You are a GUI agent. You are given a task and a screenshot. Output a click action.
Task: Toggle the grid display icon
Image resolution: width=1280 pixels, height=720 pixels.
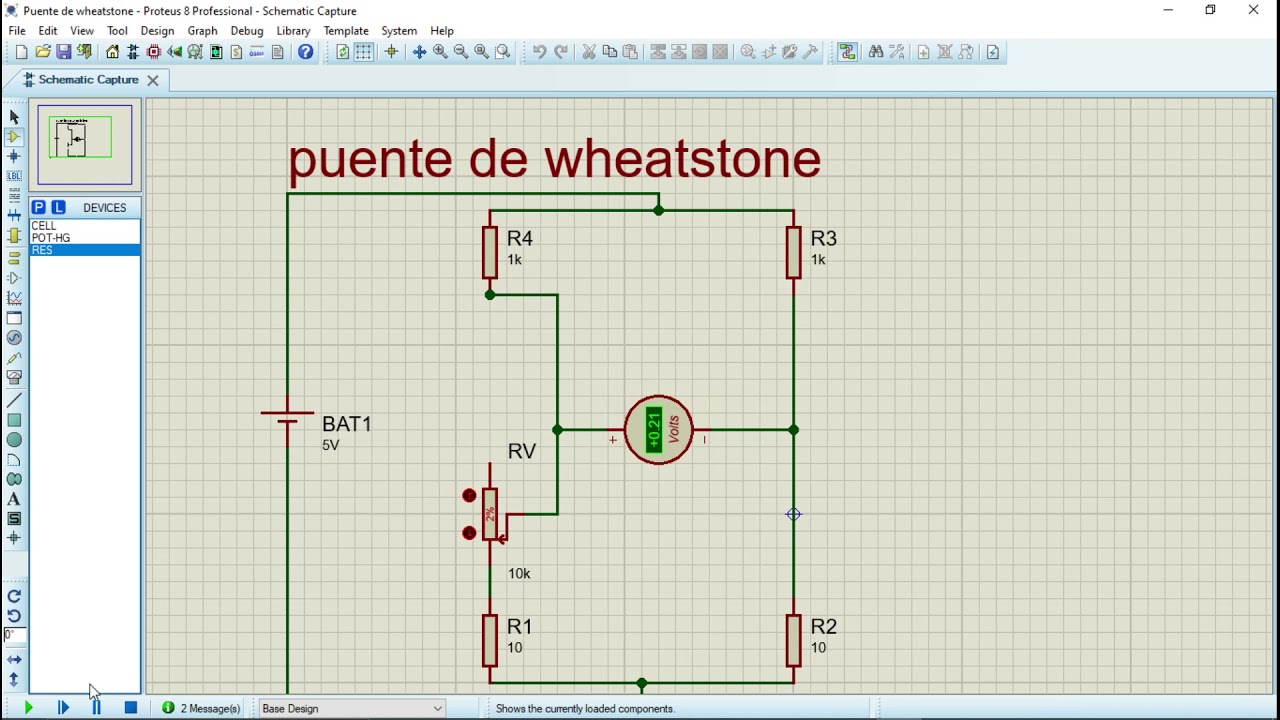(364, 52)
